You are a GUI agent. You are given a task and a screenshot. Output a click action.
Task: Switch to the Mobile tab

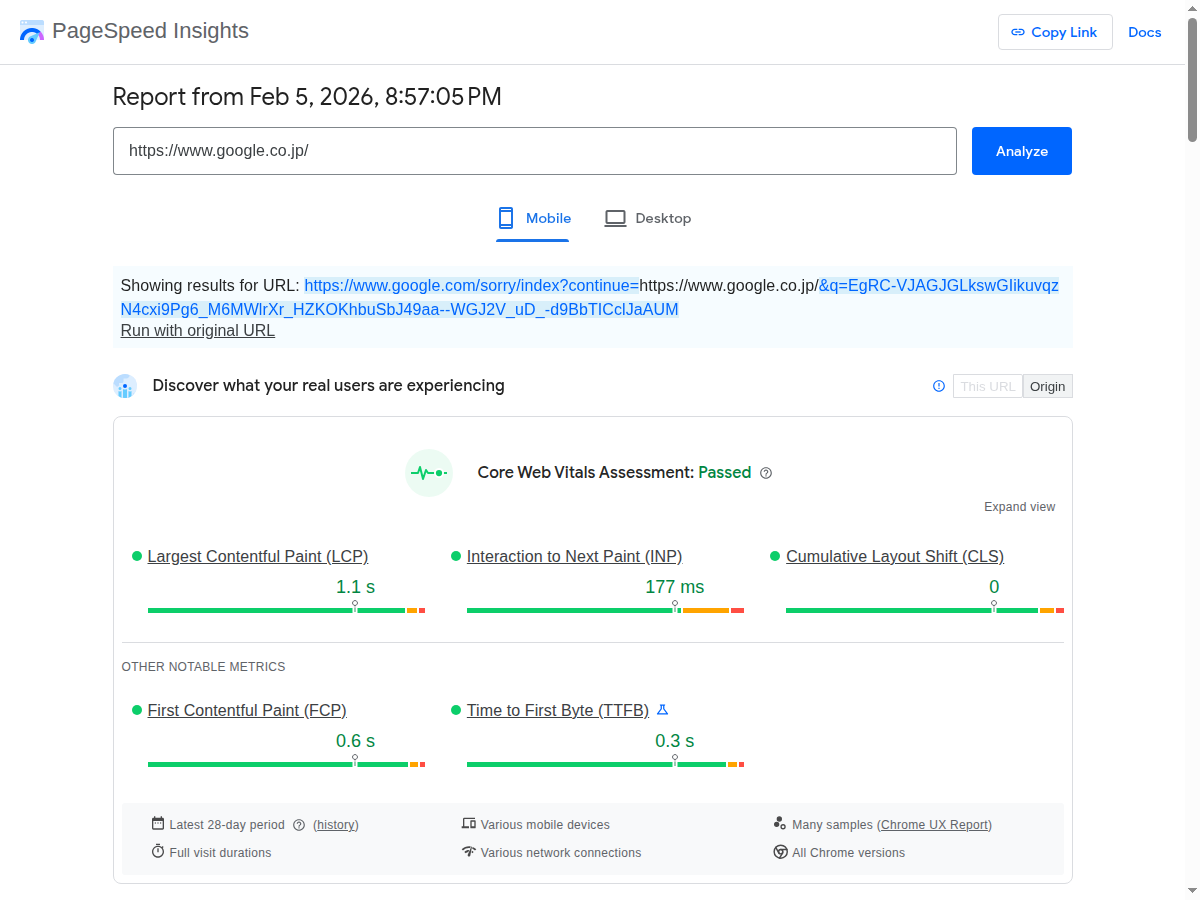point(533,218)
